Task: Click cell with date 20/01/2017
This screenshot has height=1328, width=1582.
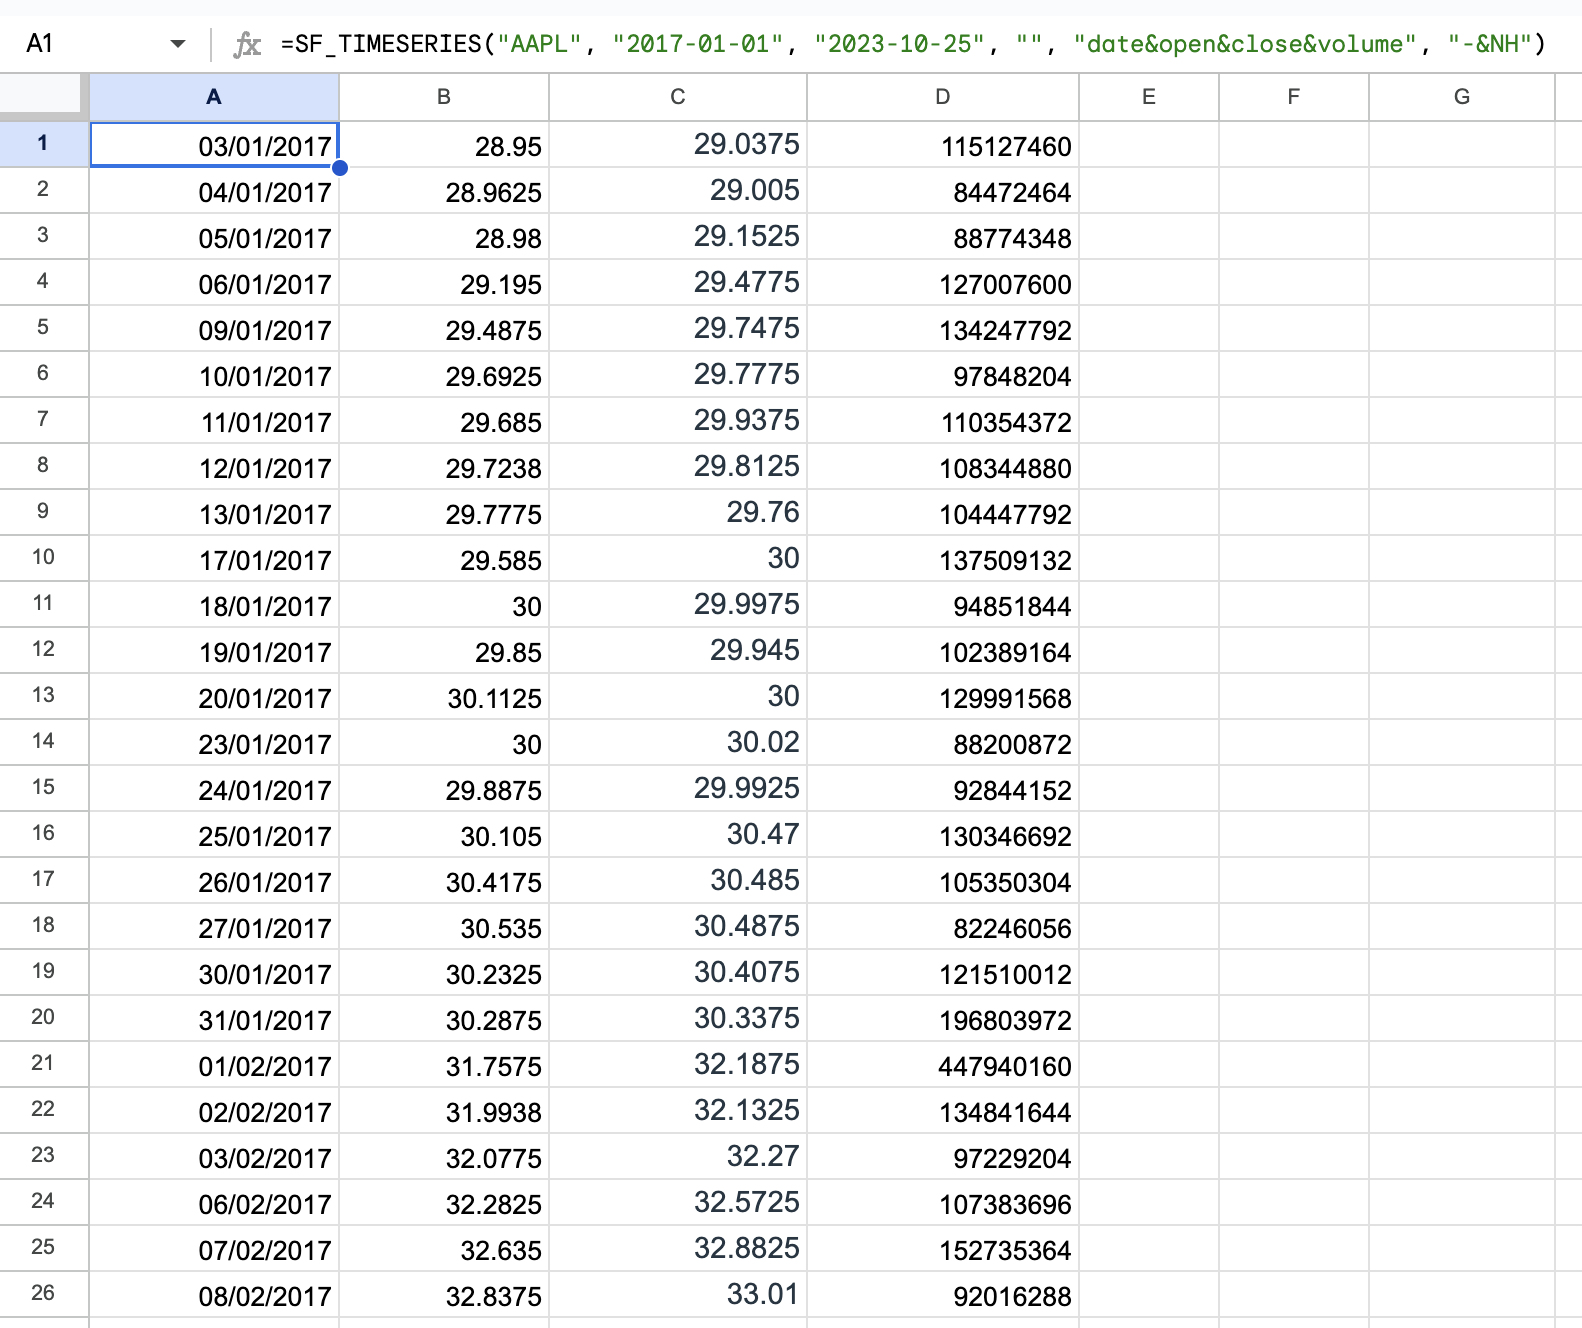Action: click(214, 697)
